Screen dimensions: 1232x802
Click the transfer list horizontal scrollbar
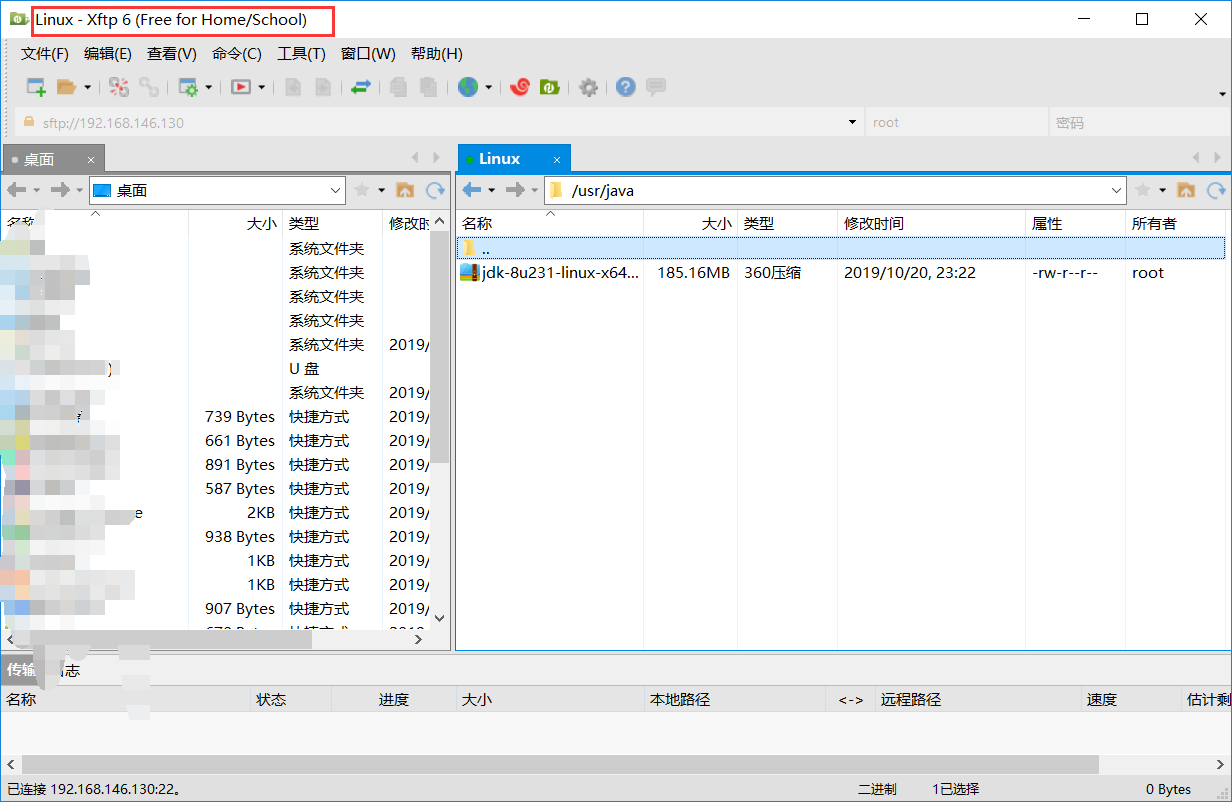pos(560,764)
